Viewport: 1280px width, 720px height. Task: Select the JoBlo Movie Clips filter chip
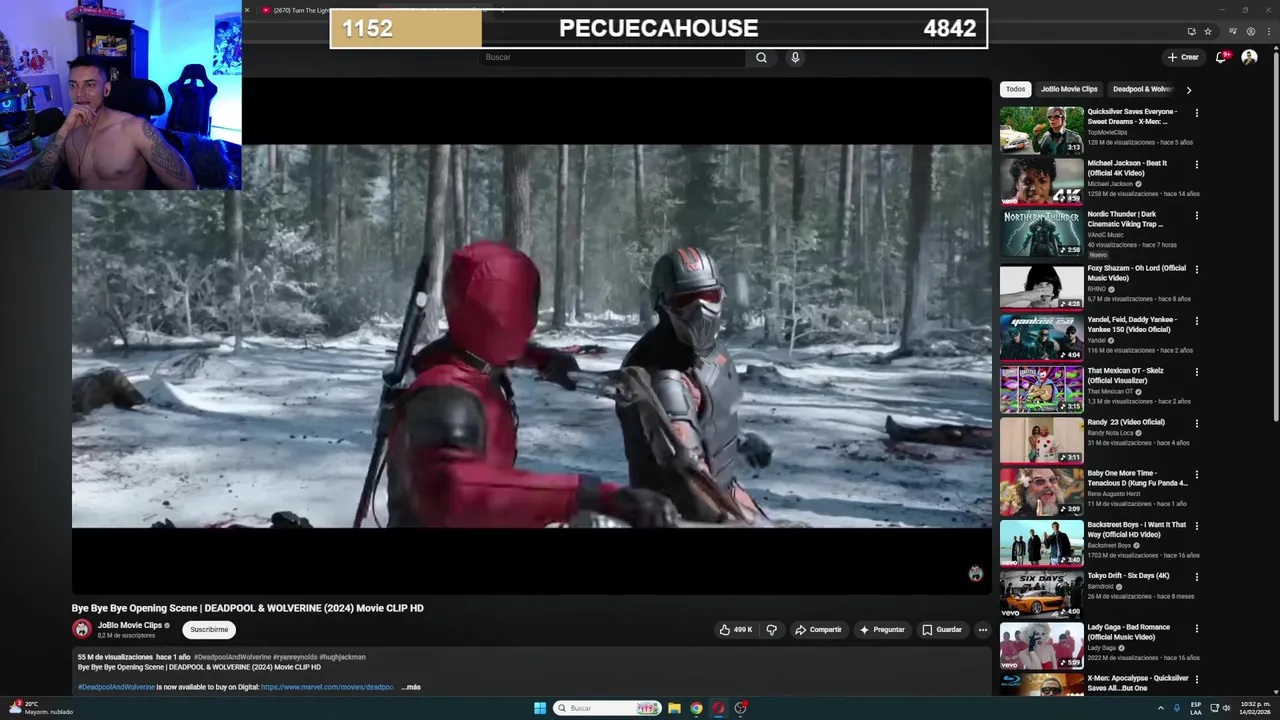[1069, 89]
